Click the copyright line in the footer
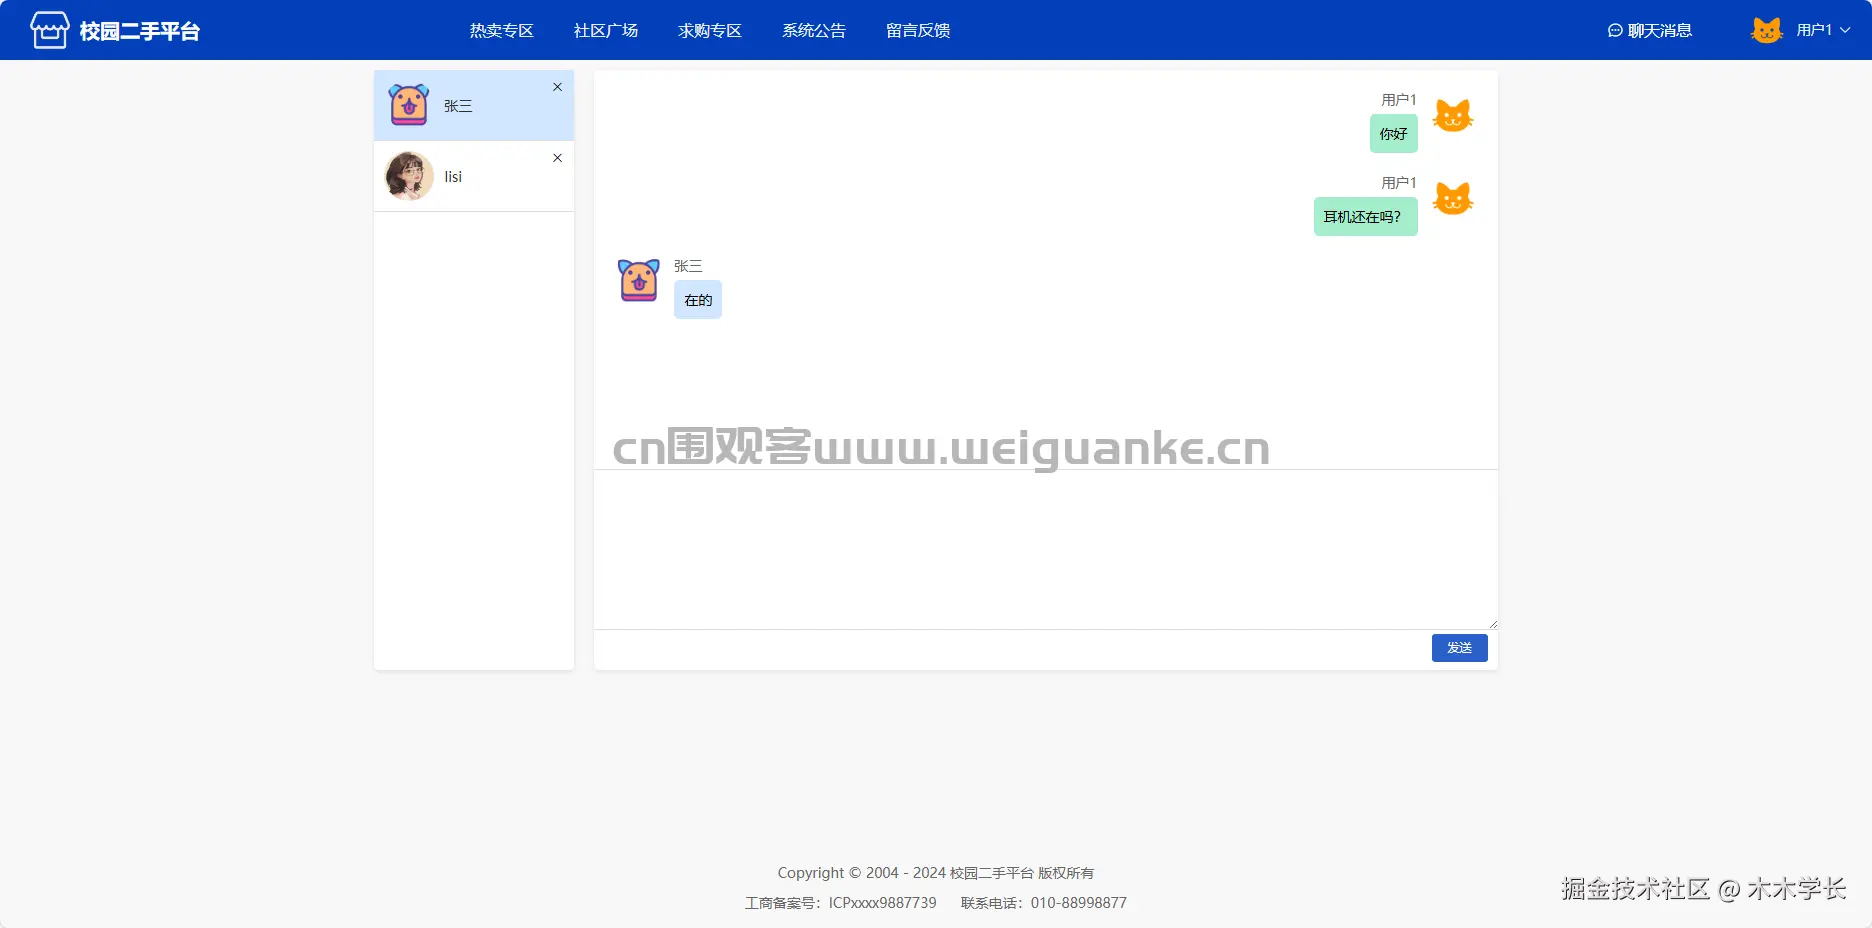This screenshot has width=1872, height=928. 936,873
